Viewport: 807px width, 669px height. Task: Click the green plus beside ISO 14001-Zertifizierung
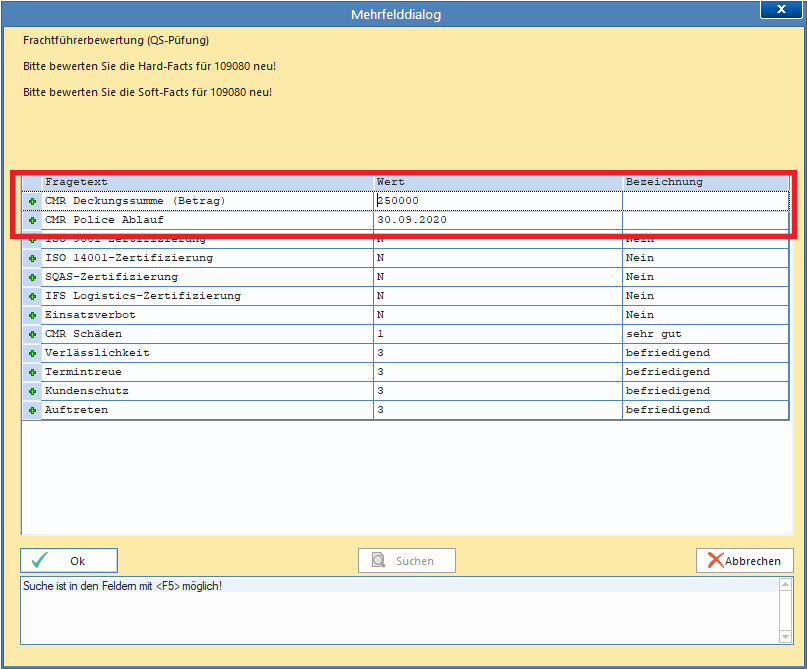coord(32,258)
